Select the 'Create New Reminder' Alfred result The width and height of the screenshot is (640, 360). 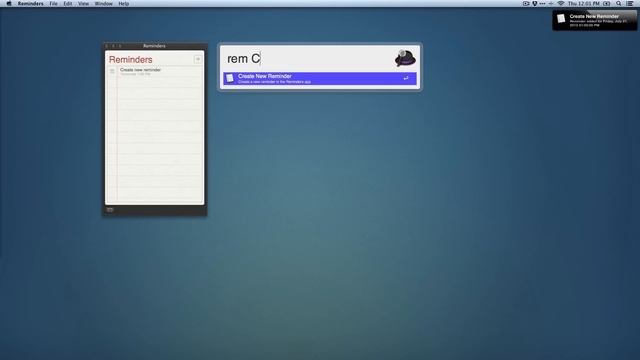coord(320,78)
